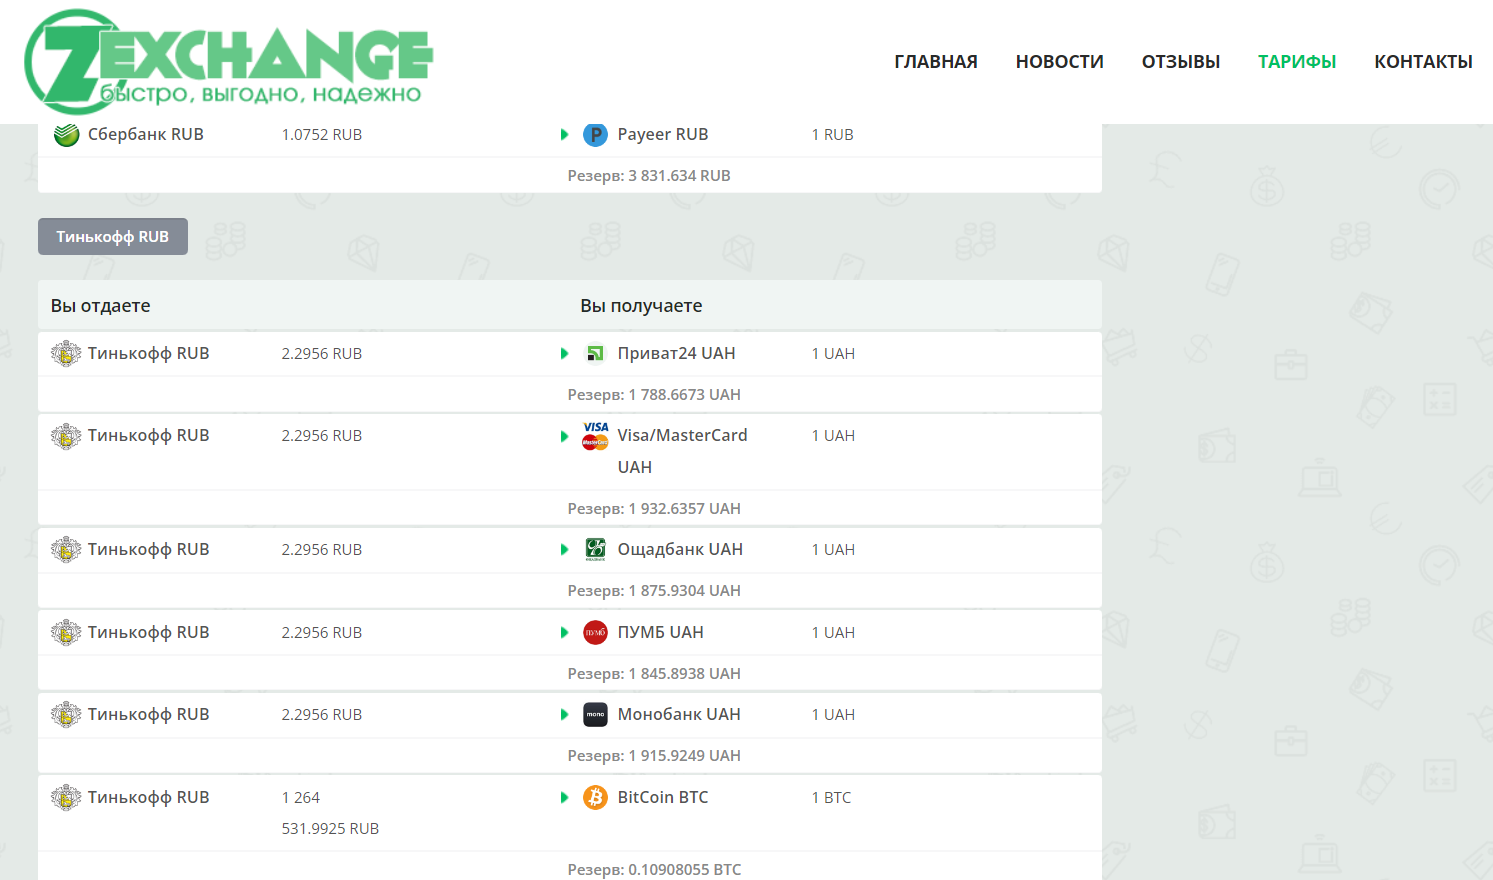Click green arrow in Ощадбанк row
Viewport: 1493px width, 880px height.
pos(564,550)
